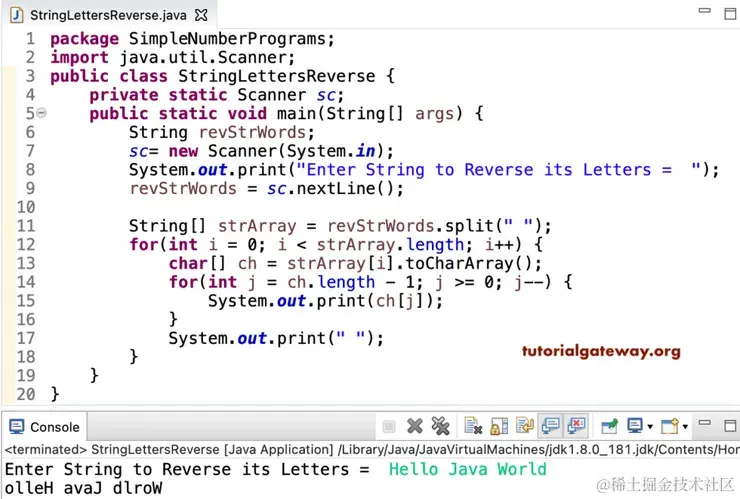Expand dropdown arrow beside Open Console icon

[685, 427]
